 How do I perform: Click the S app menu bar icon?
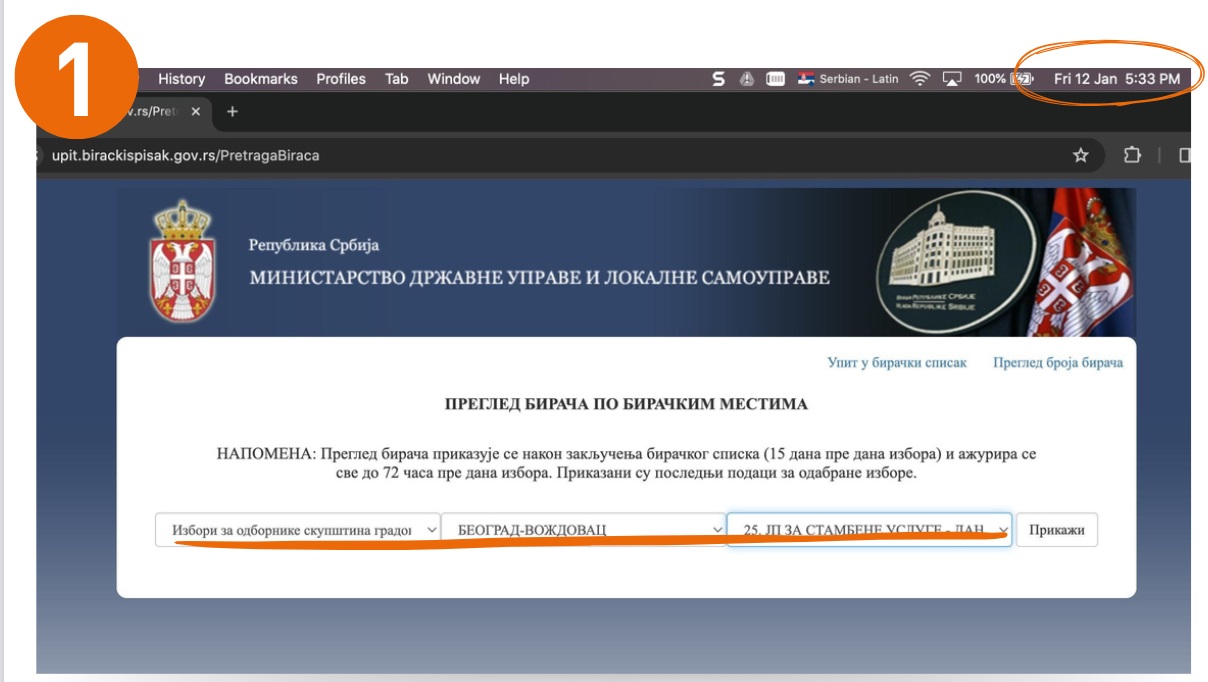718,79
